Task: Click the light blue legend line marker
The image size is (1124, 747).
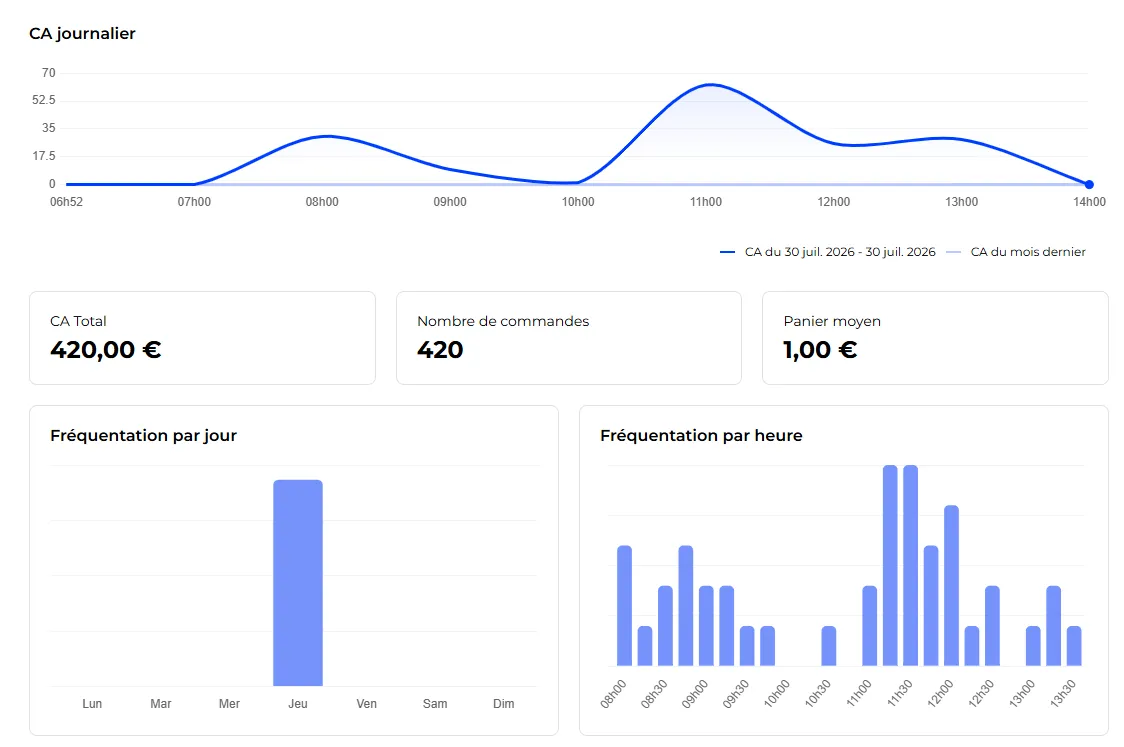Action: (x=953, y=252)
